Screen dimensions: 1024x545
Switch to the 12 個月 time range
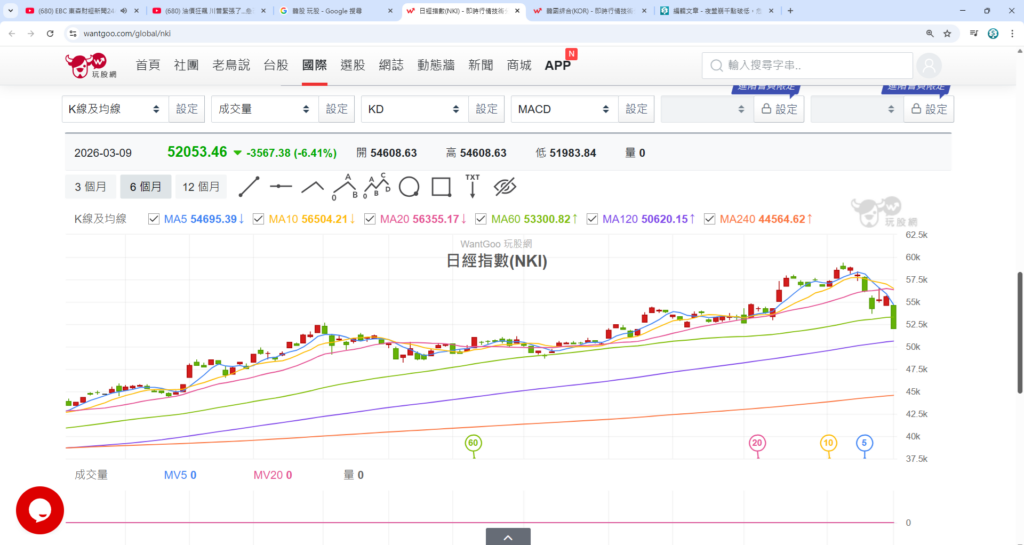click(201, 187)
